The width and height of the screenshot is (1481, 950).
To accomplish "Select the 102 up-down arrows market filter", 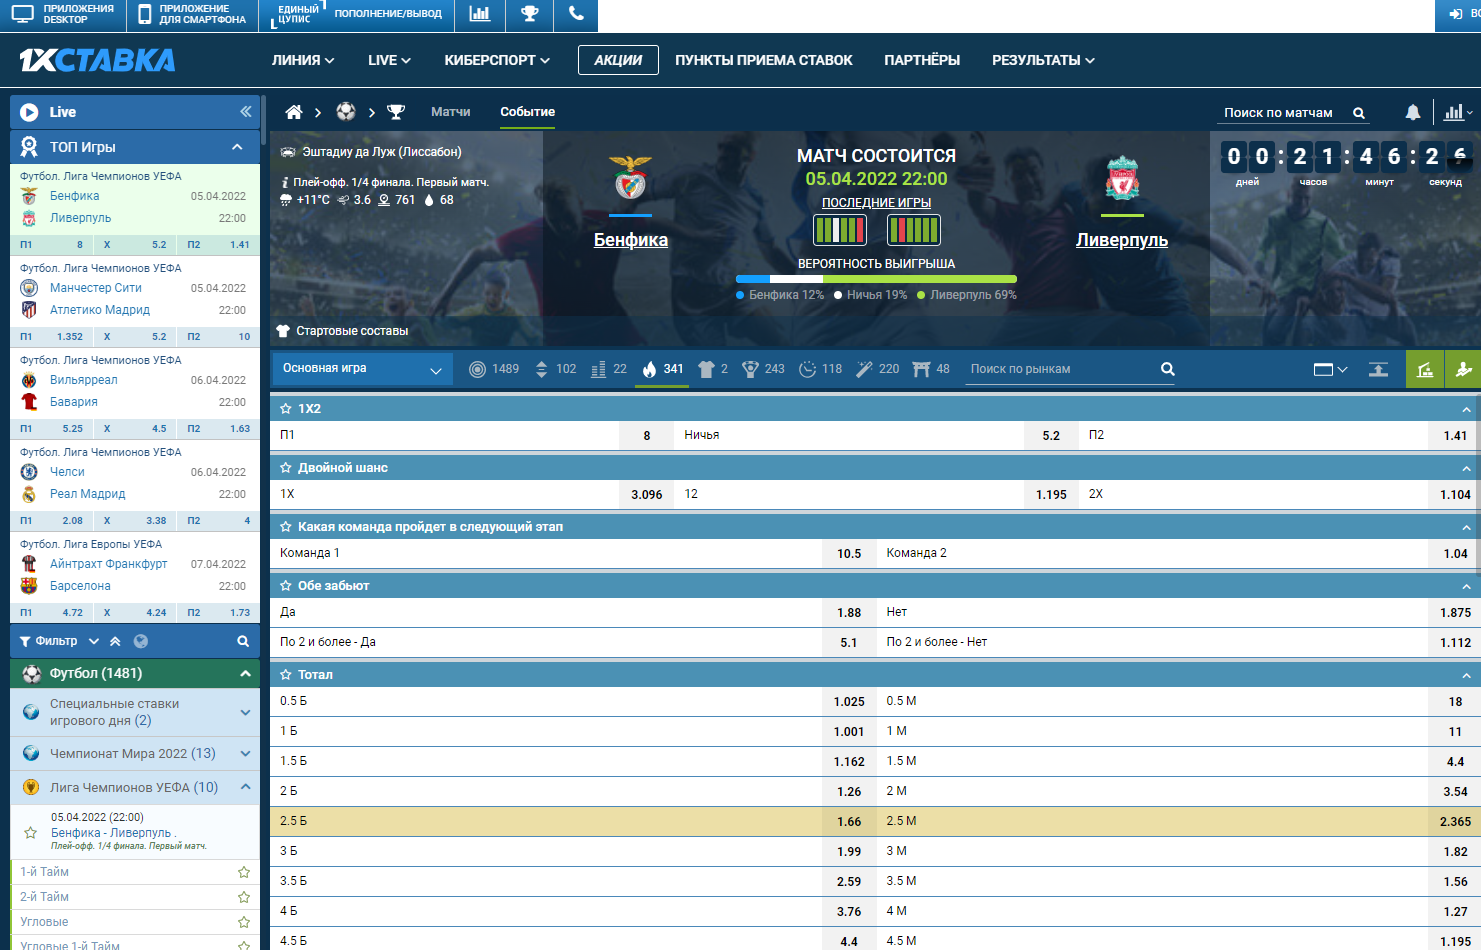I will (x=541, y=369).
